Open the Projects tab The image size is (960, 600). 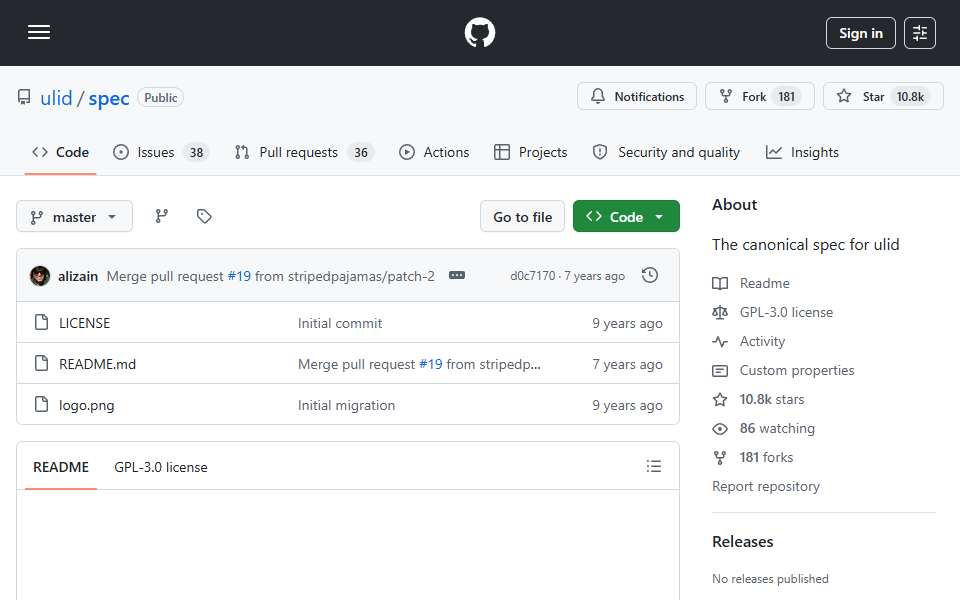531,152
